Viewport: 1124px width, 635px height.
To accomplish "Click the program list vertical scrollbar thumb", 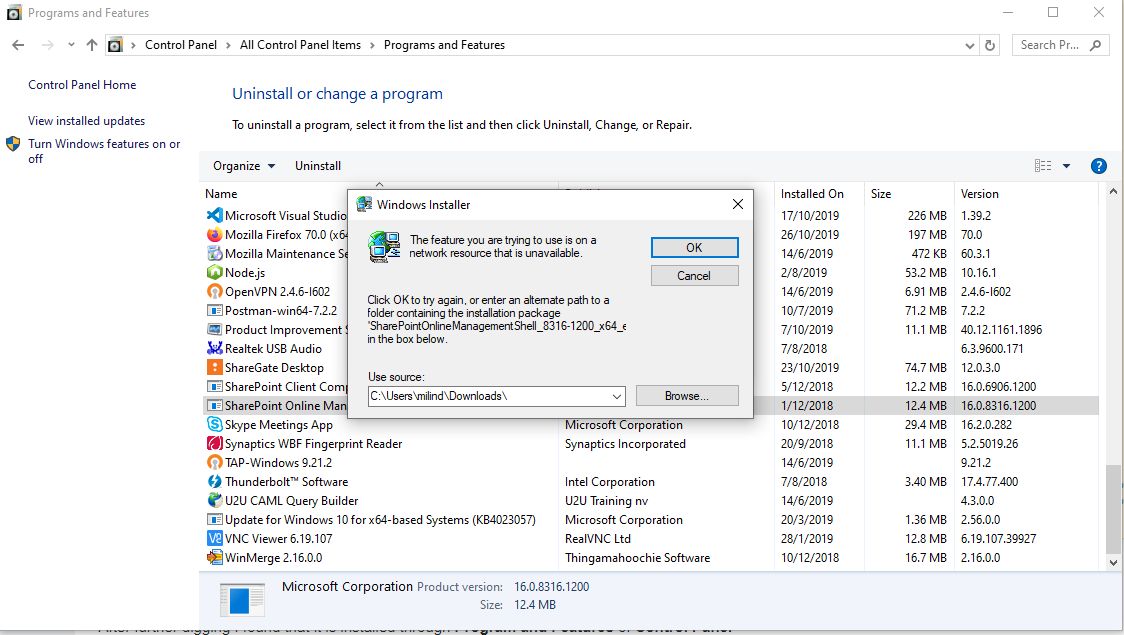I will pos(1113,509).
